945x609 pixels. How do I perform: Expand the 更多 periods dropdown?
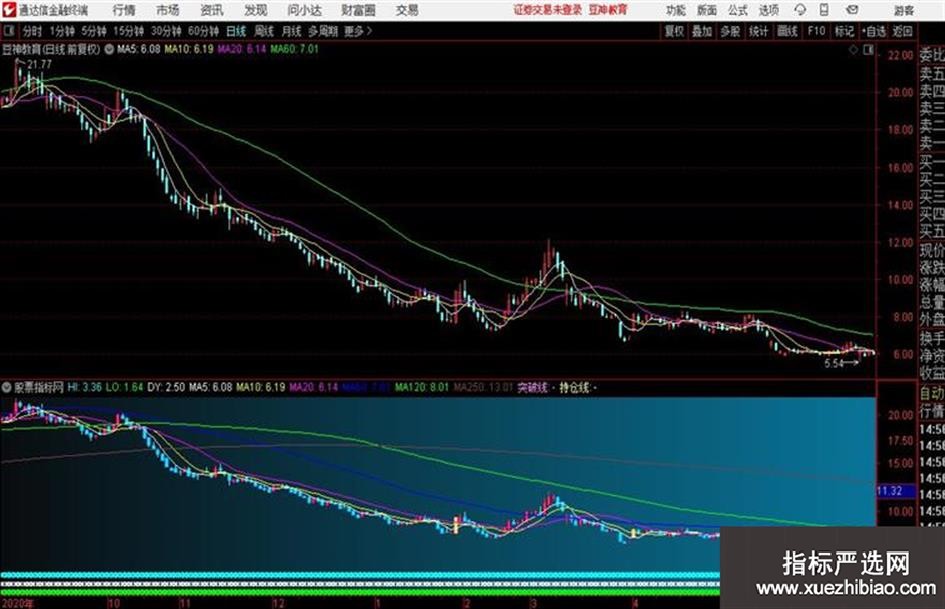coord(358,31)
